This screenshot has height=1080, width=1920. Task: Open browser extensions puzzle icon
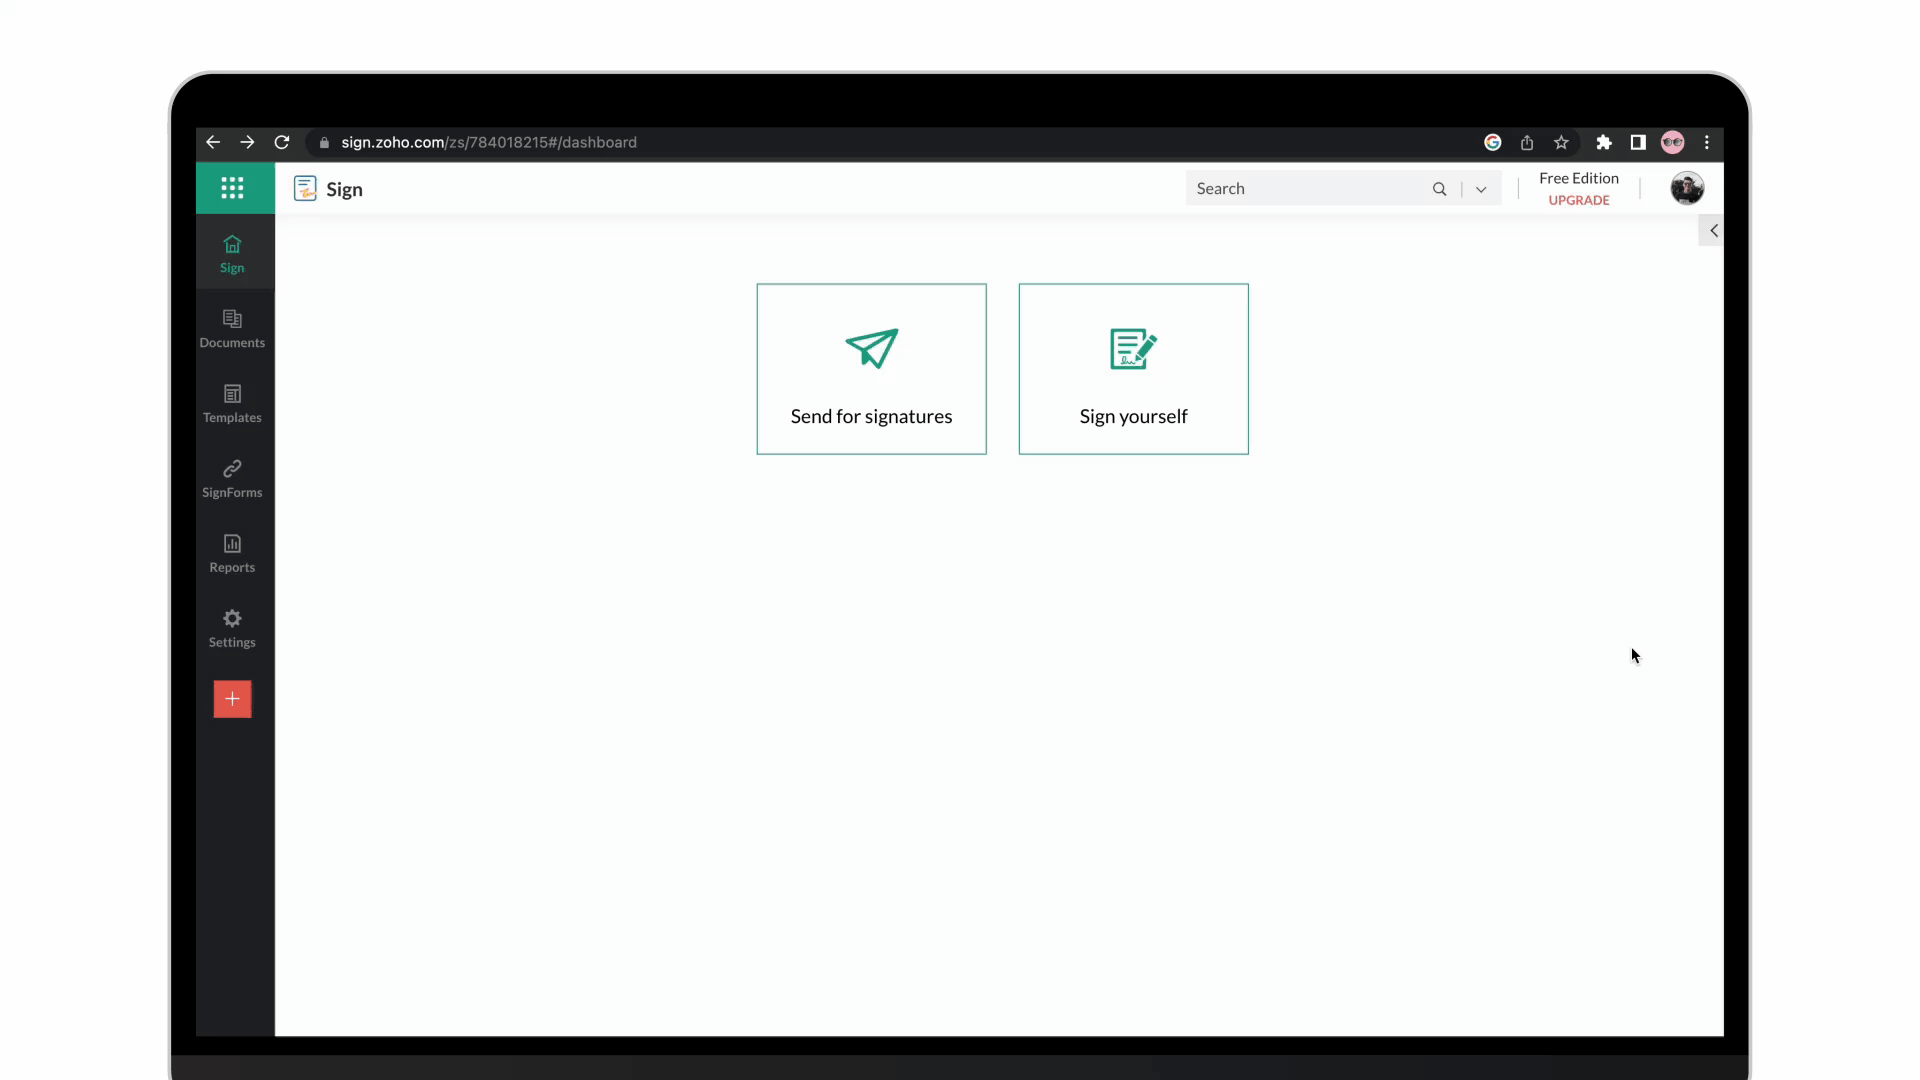coord(1604,142)
